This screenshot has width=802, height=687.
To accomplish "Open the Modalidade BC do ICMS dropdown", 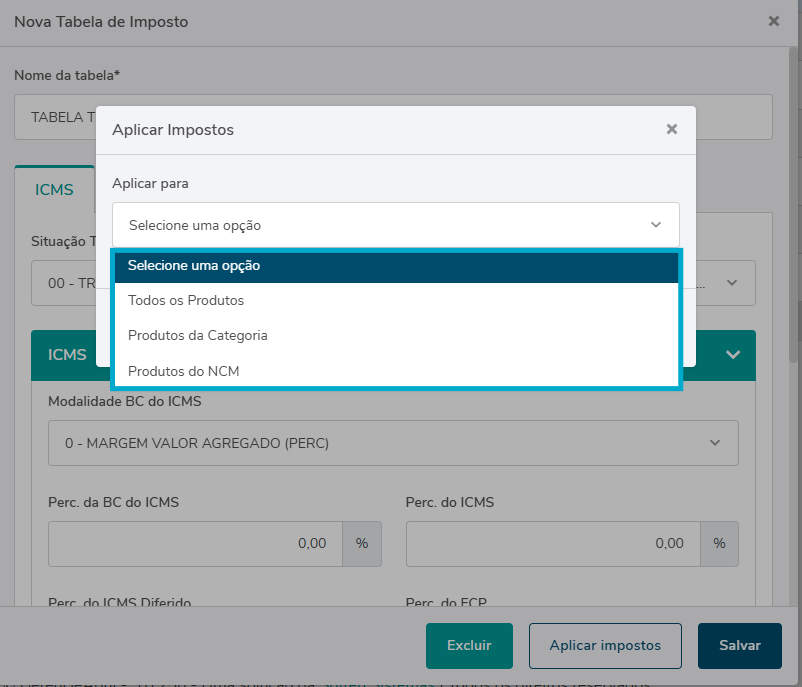I will pyautogui.click(x=393, y=442).
